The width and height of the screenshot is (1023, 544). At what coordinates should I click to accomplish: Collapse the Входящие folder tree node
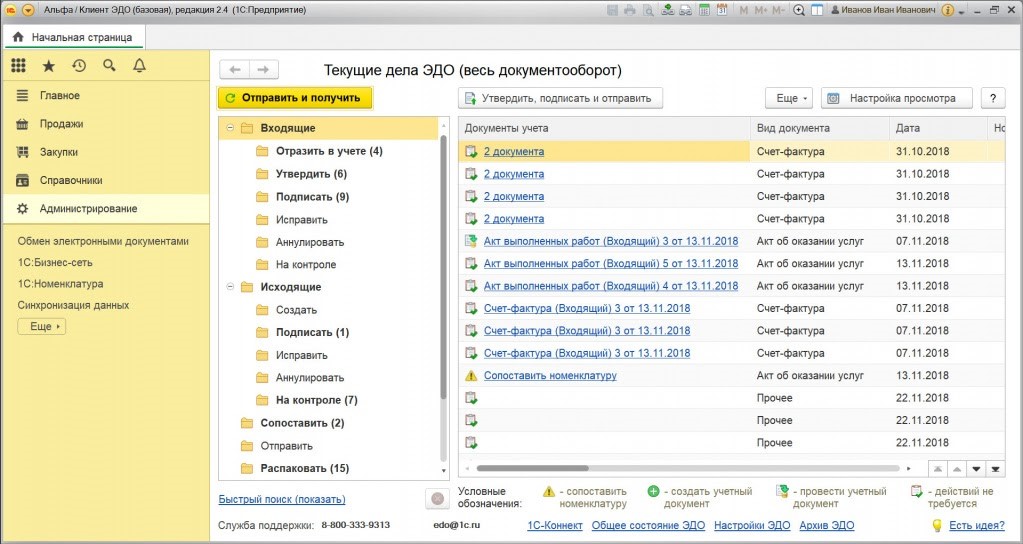[229, 128]
